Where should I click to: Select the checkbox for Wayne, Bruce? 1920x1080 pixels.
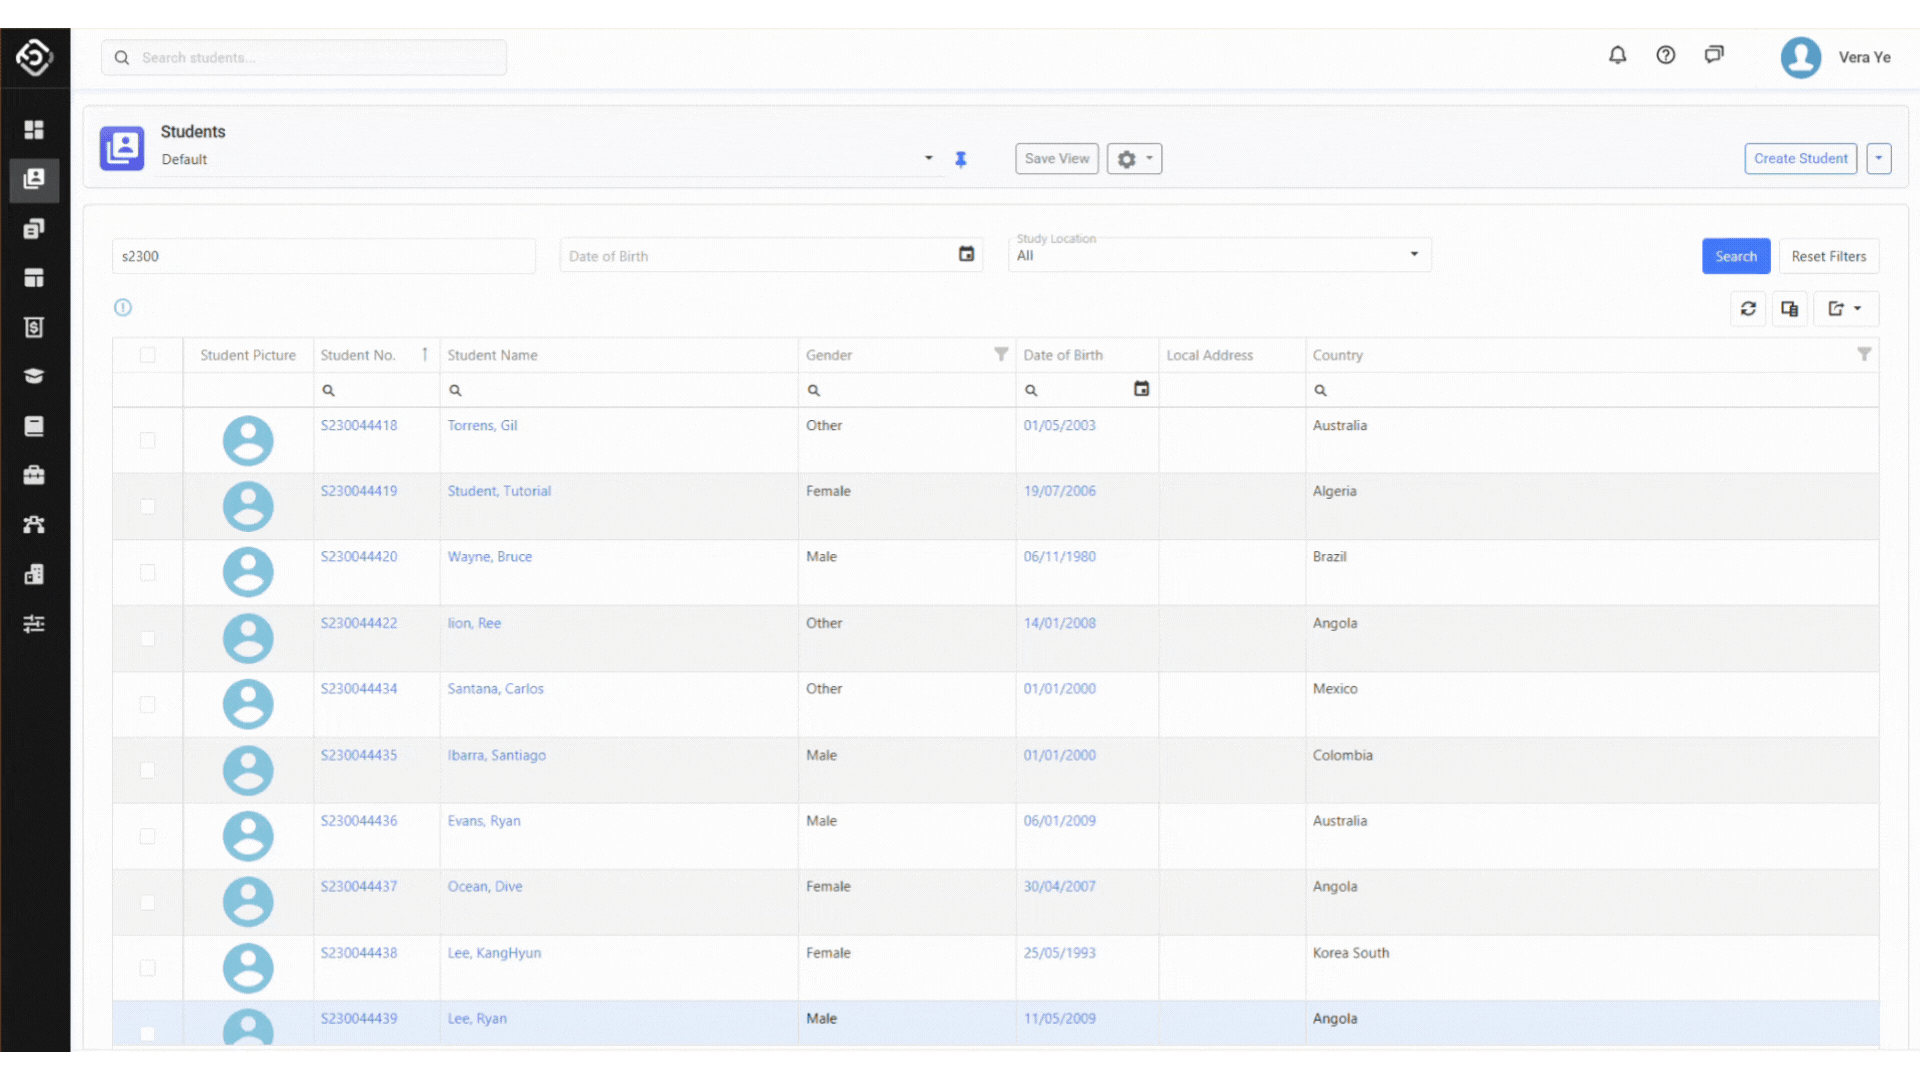(x=148, y=573)
